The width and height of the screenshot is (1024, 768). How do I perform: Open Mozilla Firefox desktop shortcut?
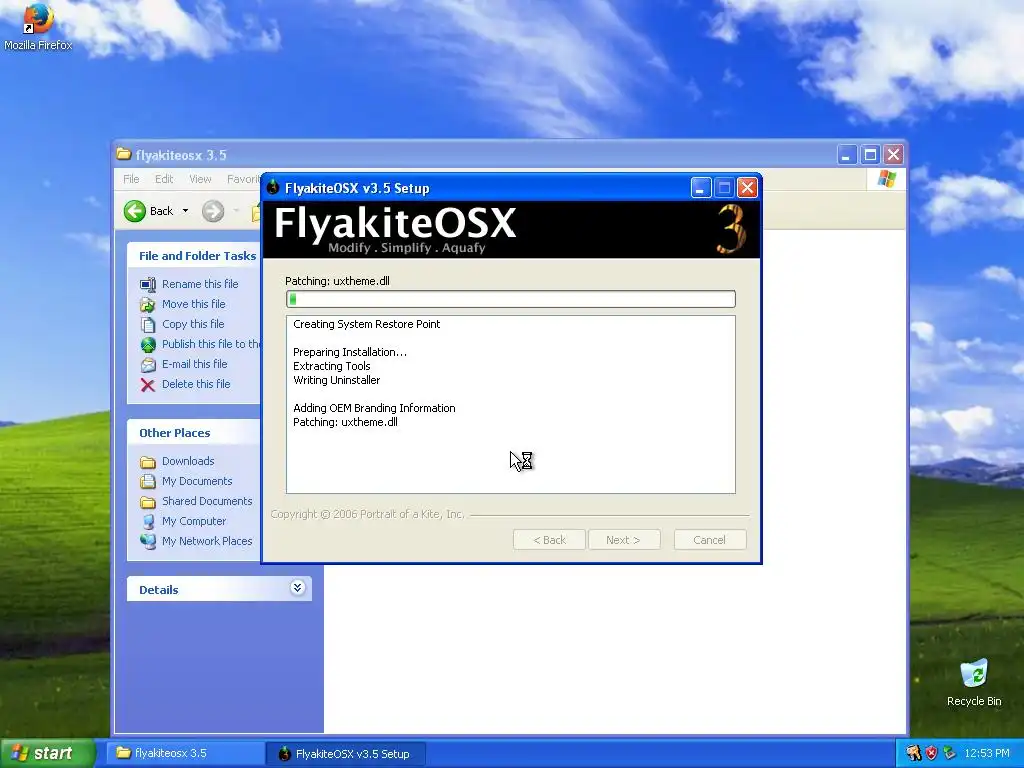click(38, 27)
